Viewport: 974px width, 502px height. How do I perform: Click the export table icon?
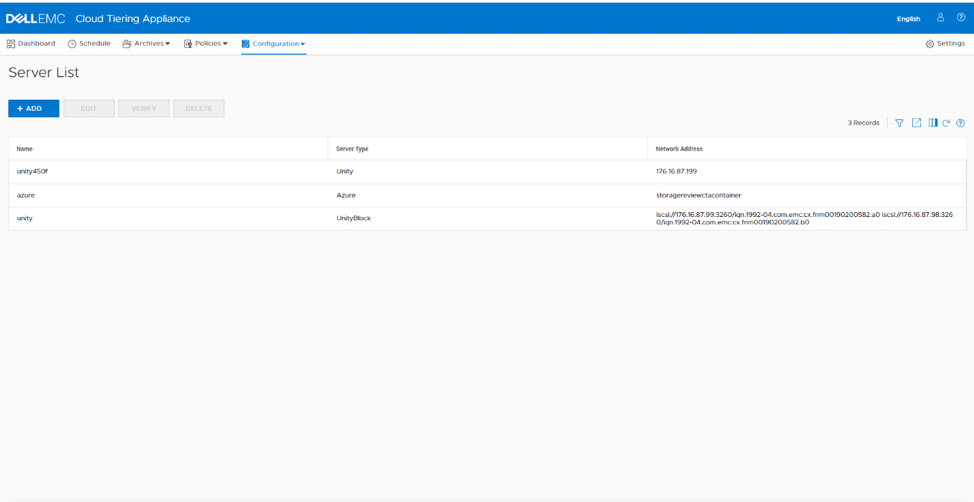click(916, 123)
